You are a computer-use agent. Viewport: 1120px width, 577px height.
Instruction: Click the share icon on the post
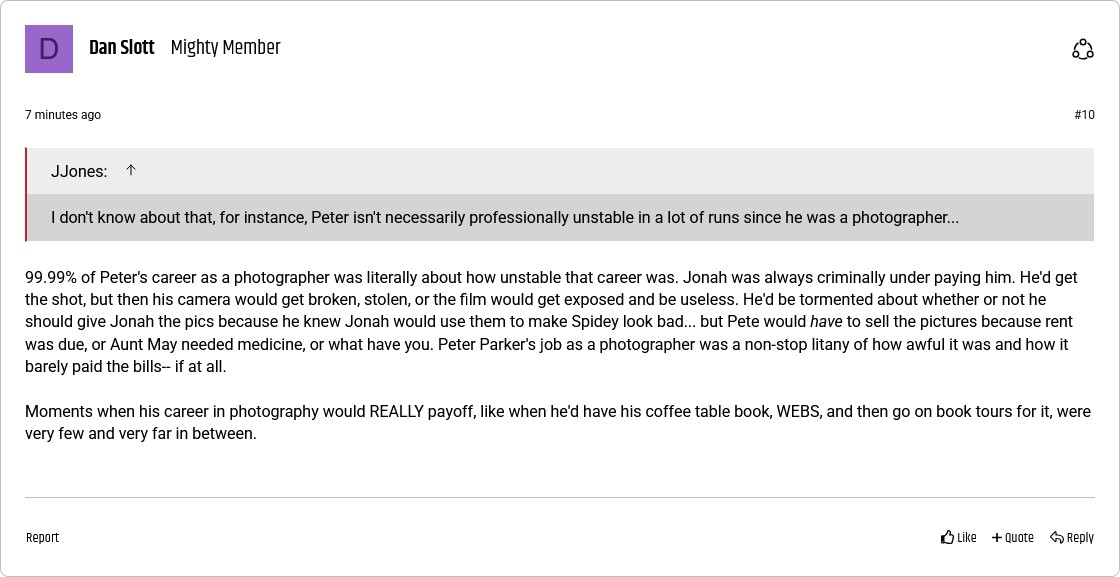[1082, 49]
